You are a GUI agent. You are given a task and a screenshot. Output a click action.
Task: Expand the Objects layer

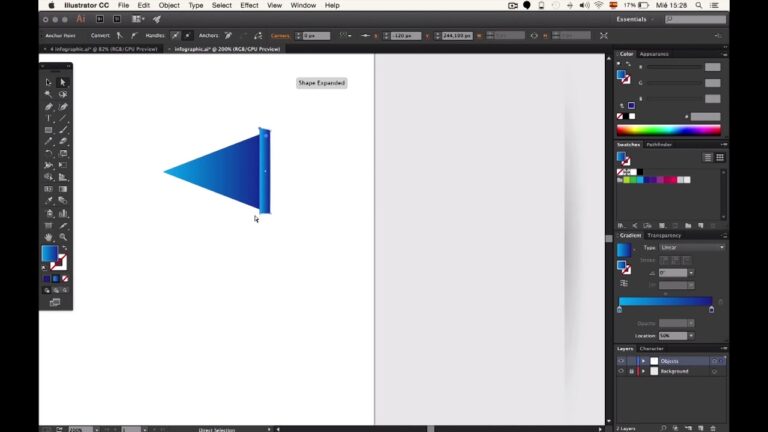643,361
